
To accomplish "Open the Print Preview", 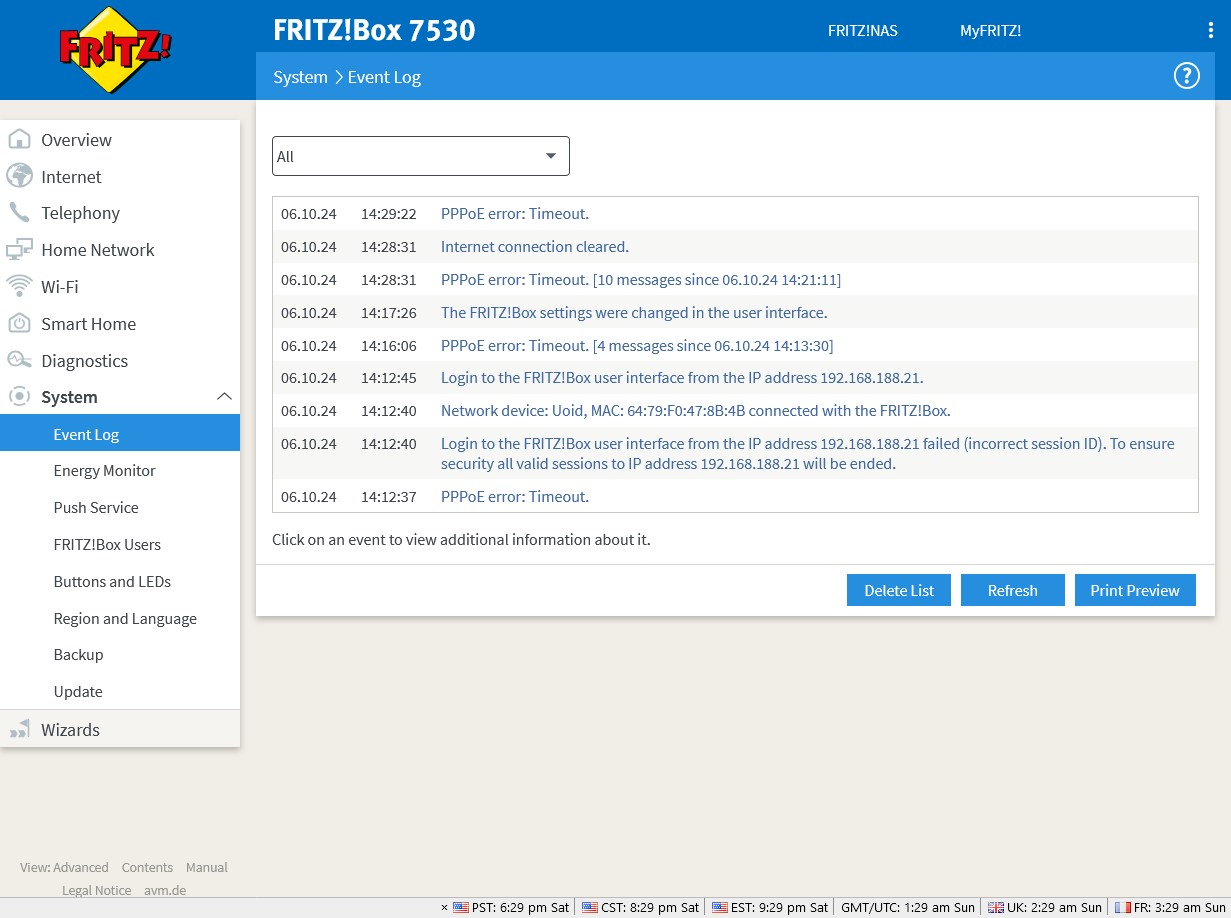I will click(1134, 590).
